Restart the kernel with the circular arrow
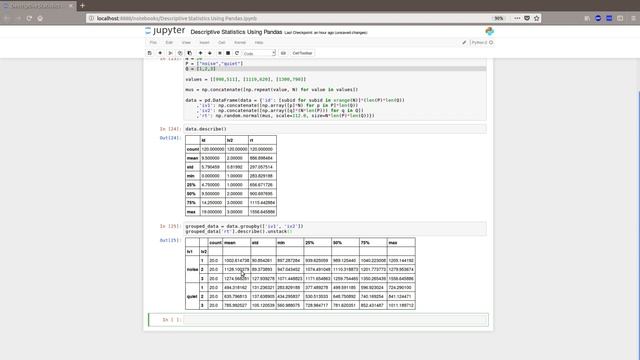 coord(237,53)
